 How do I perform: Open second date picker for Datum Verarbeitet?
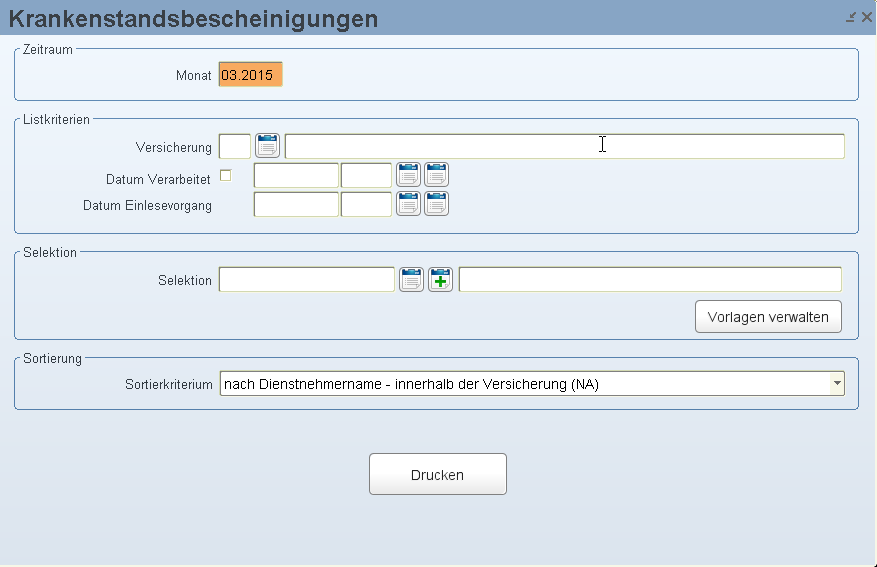click(x=436, y=175)
